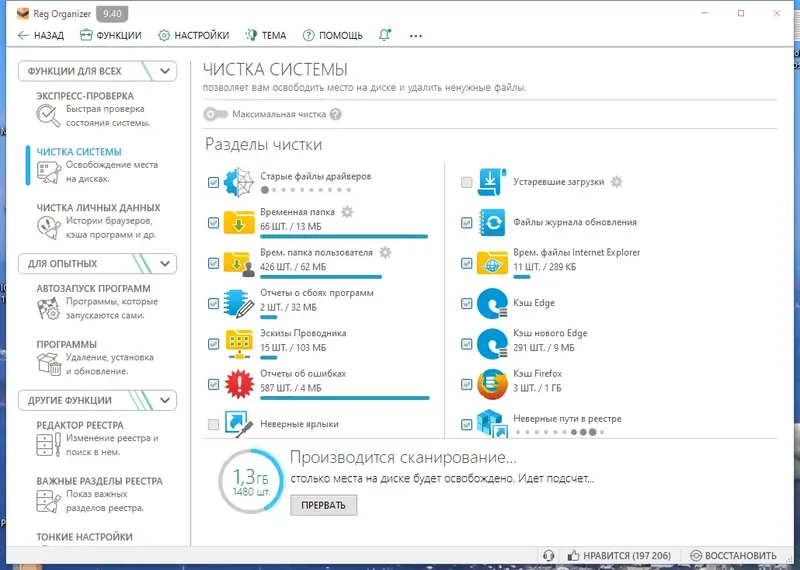
Task: Click the headset support icon in status bar
Action: 548,556
